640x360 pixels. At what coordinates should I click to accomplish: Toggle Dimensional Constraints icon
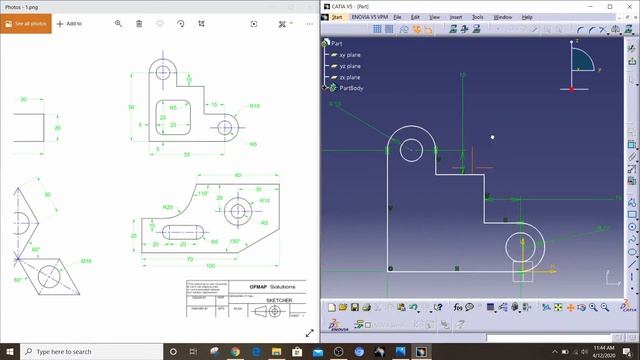(428, 29)
